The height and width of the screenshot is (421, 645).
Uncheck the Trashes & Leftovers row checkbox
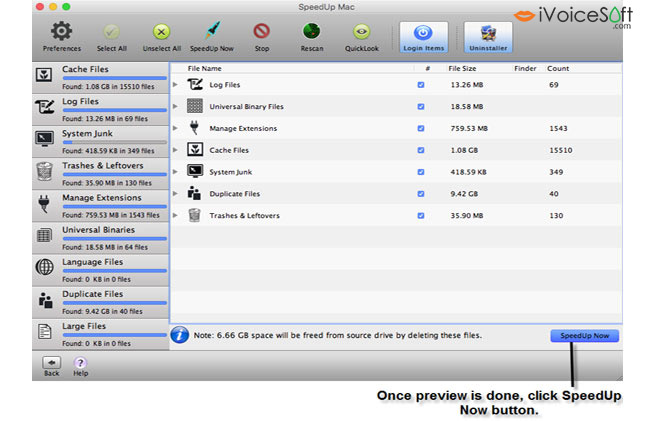tap(421, 216)
